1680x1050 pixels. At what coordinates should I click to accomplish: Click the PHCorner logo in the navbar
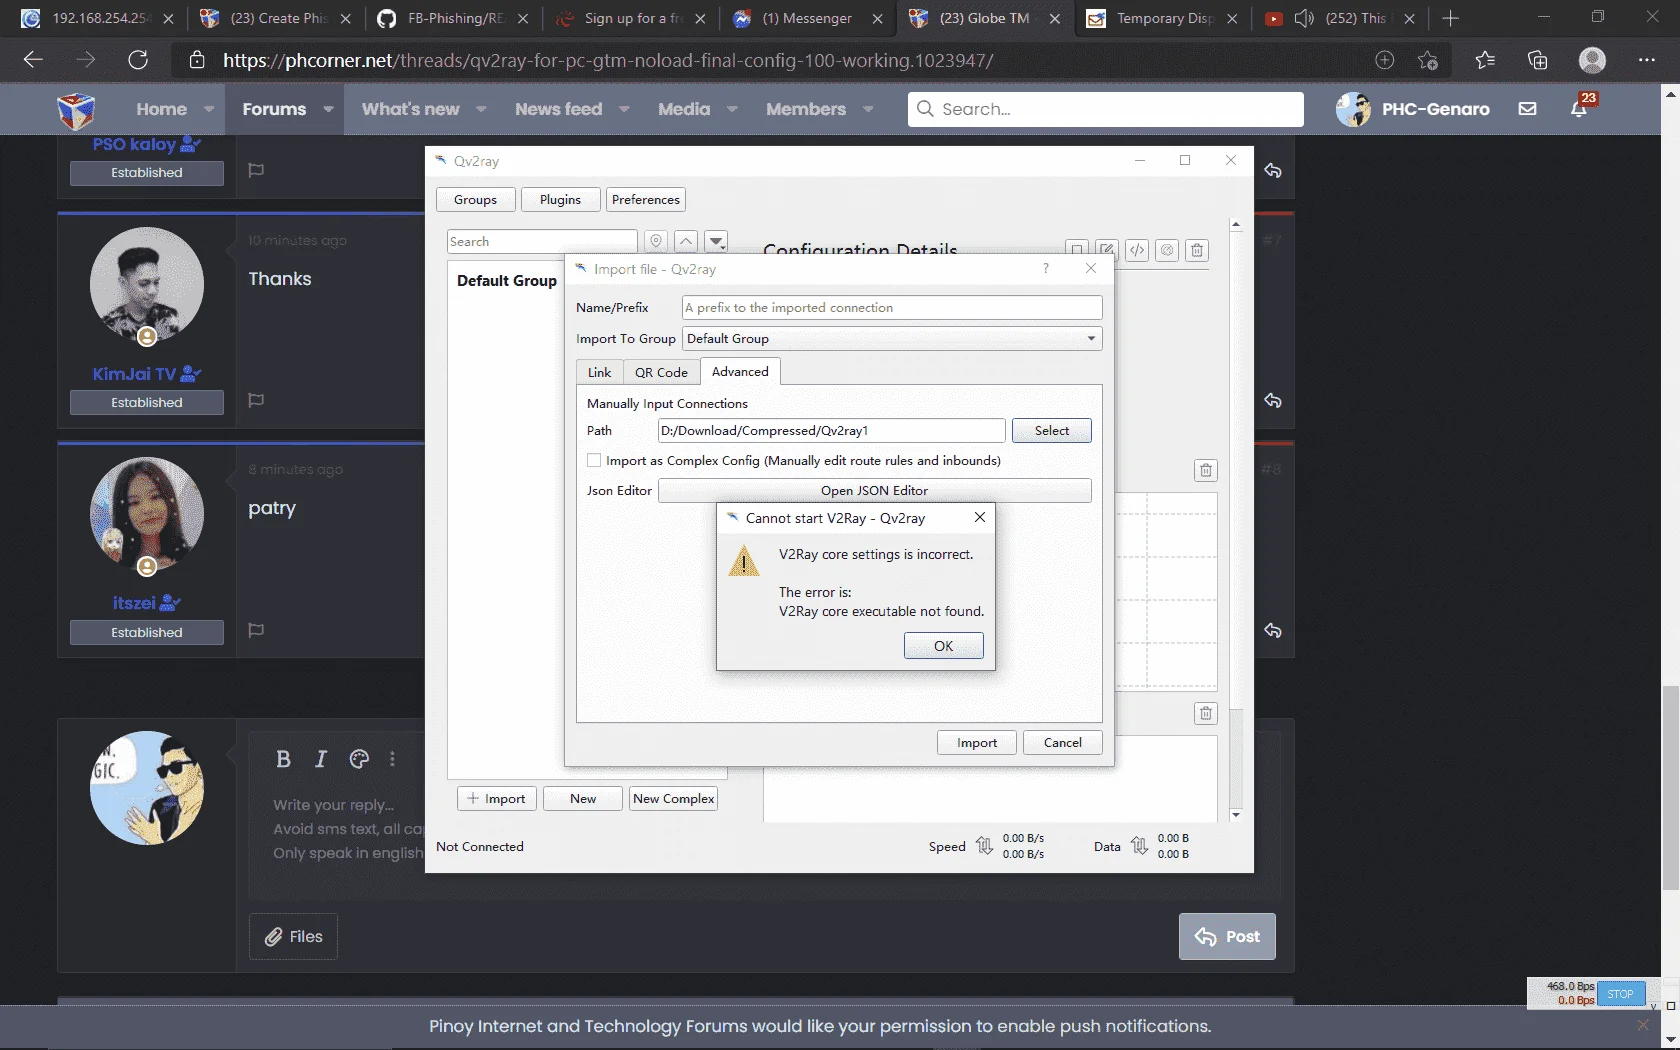[x=76, y=109]
